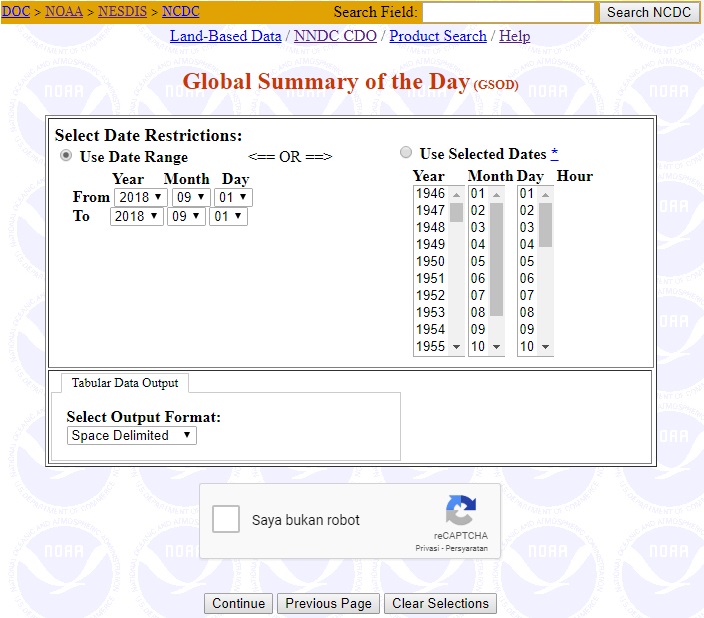Screen dimensions: 704x618
Task: Select month 10 in the Month list
Action: [x=479, y=347]
